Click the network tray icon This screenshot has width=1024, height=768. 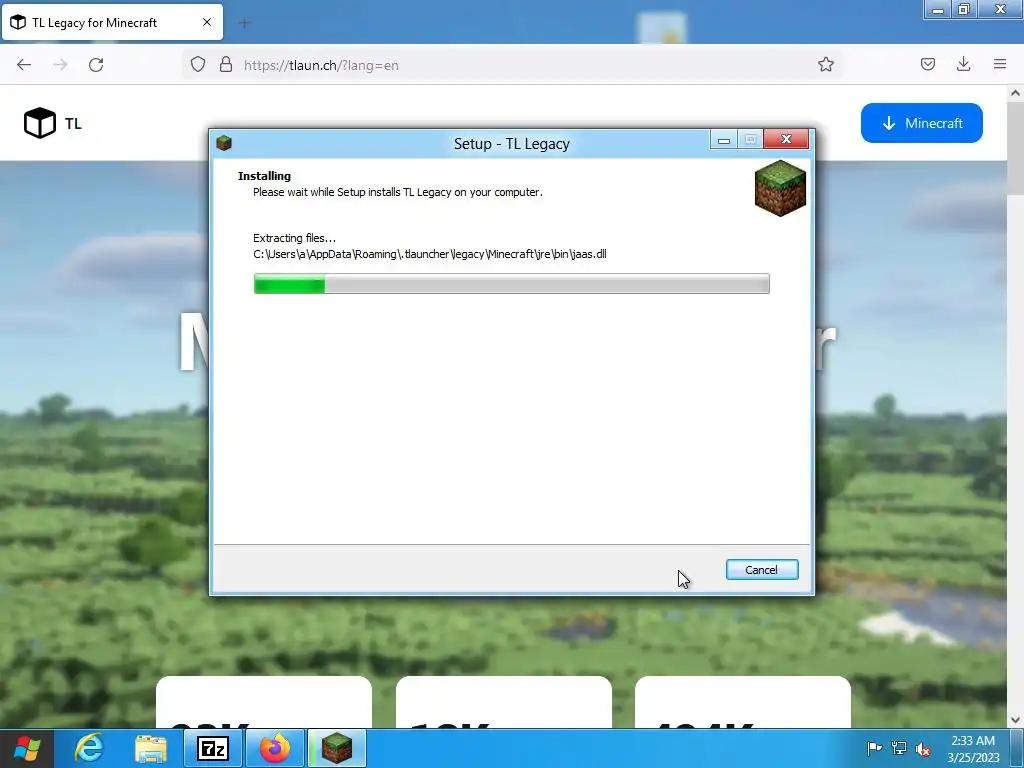click(x=899, y=748)
